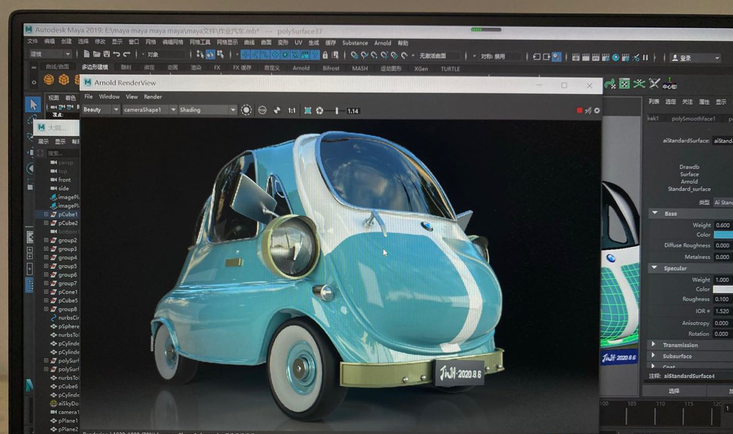
Task: Toggle the cyan crop region icon
Action: click(308, 111)
